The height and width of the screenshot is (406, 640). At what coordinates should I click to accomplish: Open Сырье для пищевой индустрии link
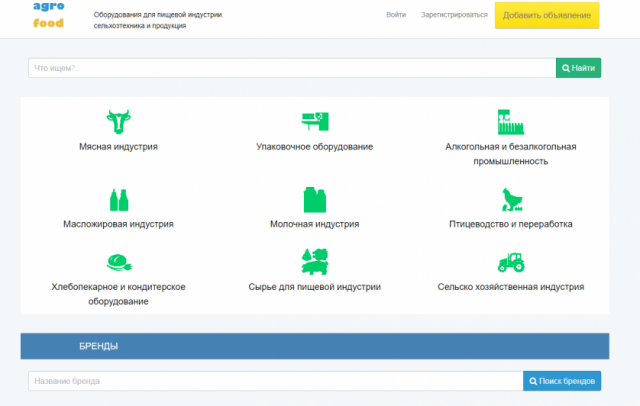[315, 287]
